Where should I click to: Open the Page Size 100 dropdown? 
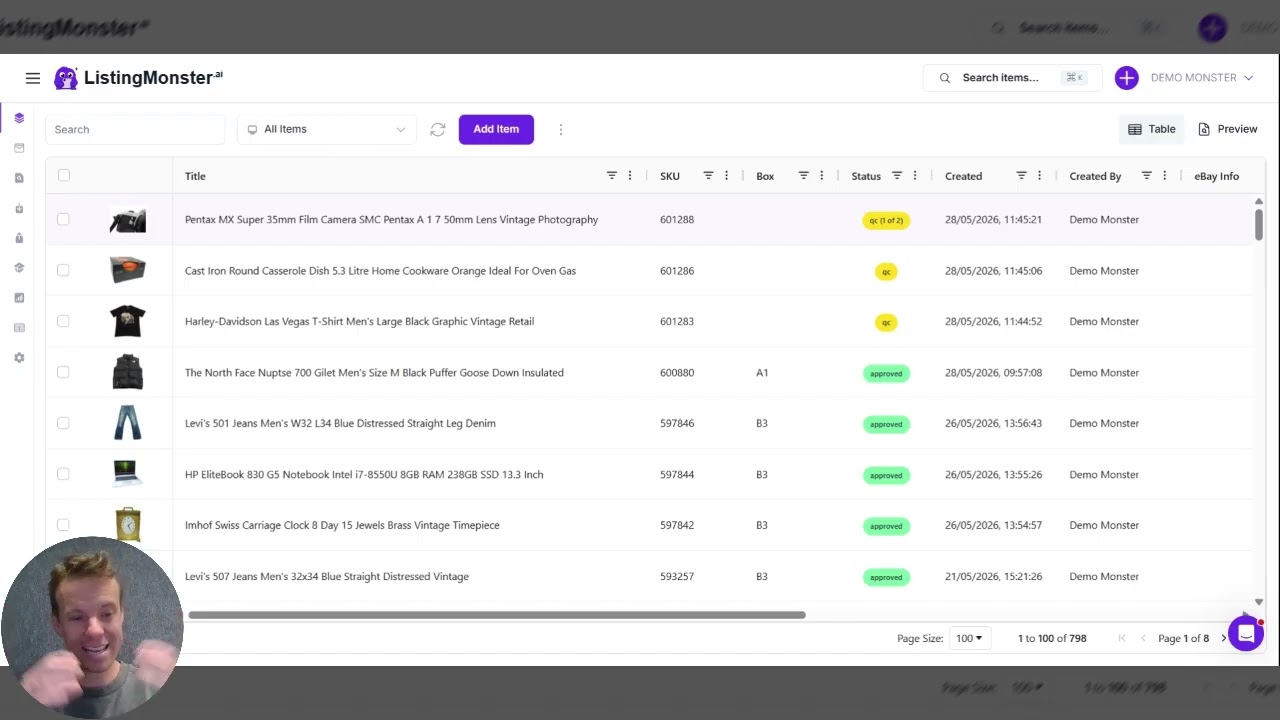tap(969, 638)
